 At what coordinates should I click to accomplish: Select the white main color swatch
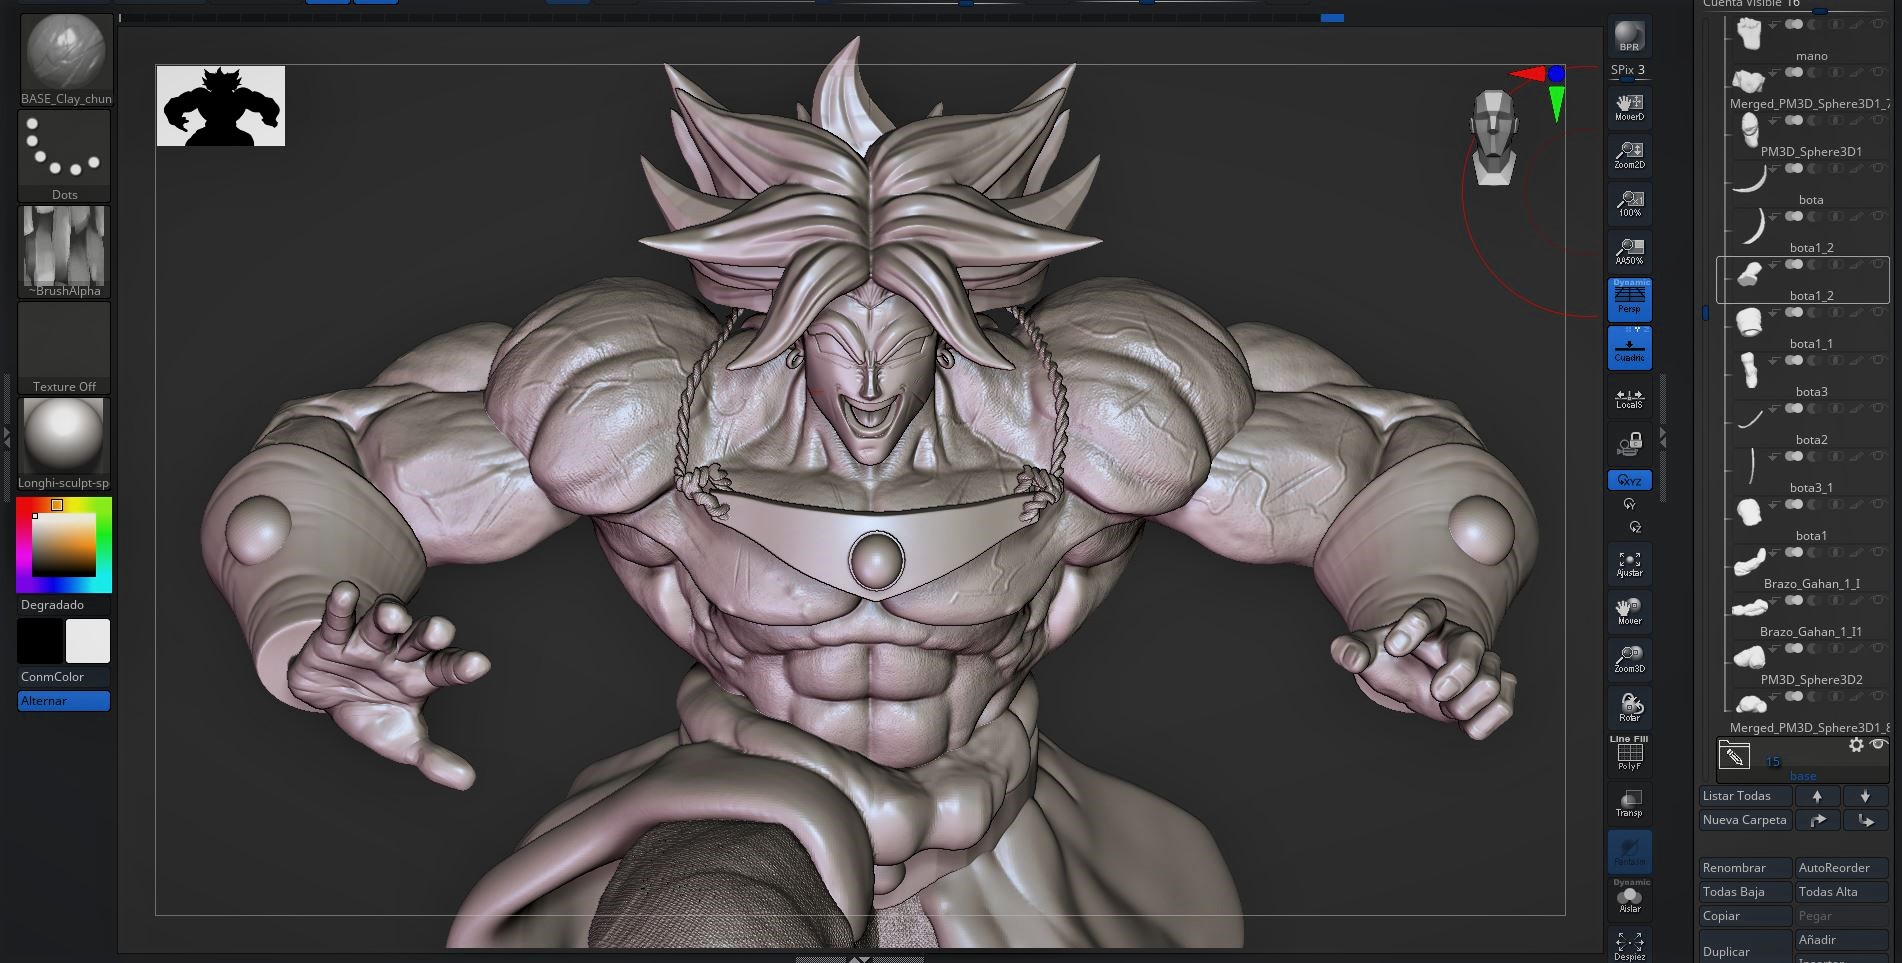88,641
